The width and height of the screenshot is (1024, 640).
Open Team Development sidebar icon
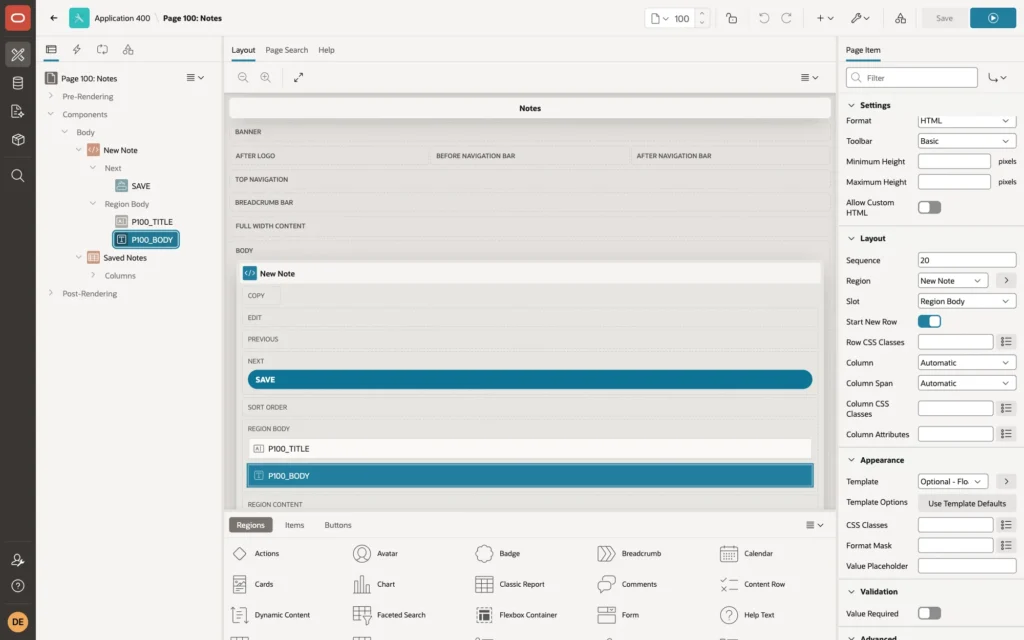pos(18,111)
